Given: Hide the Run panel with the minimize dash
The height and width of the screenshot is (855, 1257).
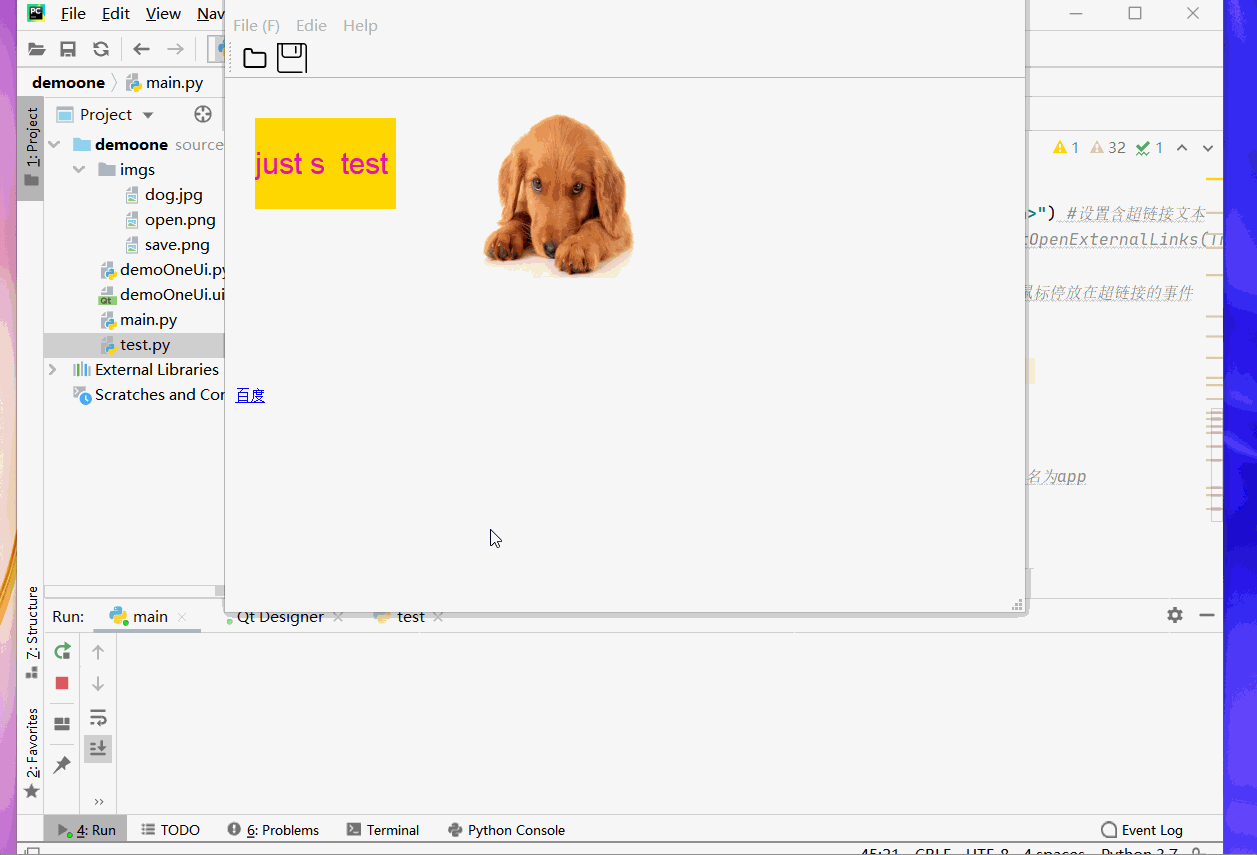Looking at the screenshot, I should click(1207, 615).
